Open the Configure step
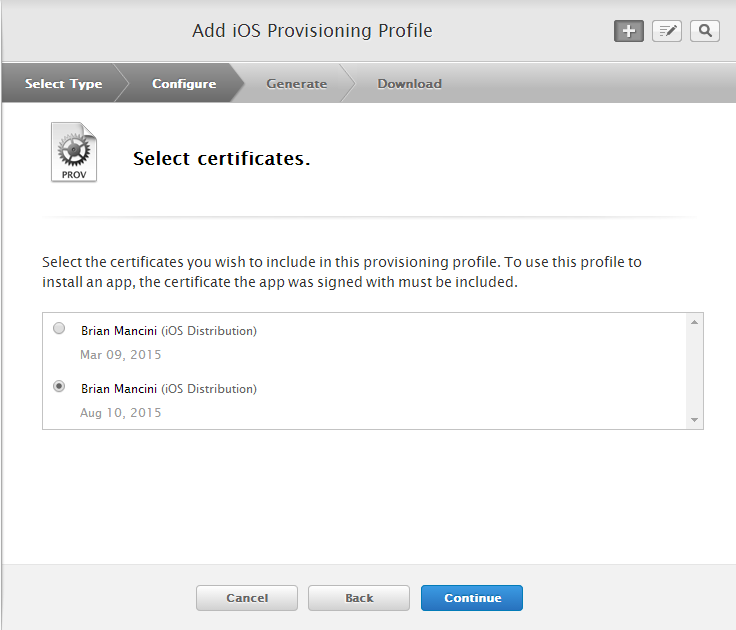The height and width of the screenshot is (630, 736). pos(184,84)
